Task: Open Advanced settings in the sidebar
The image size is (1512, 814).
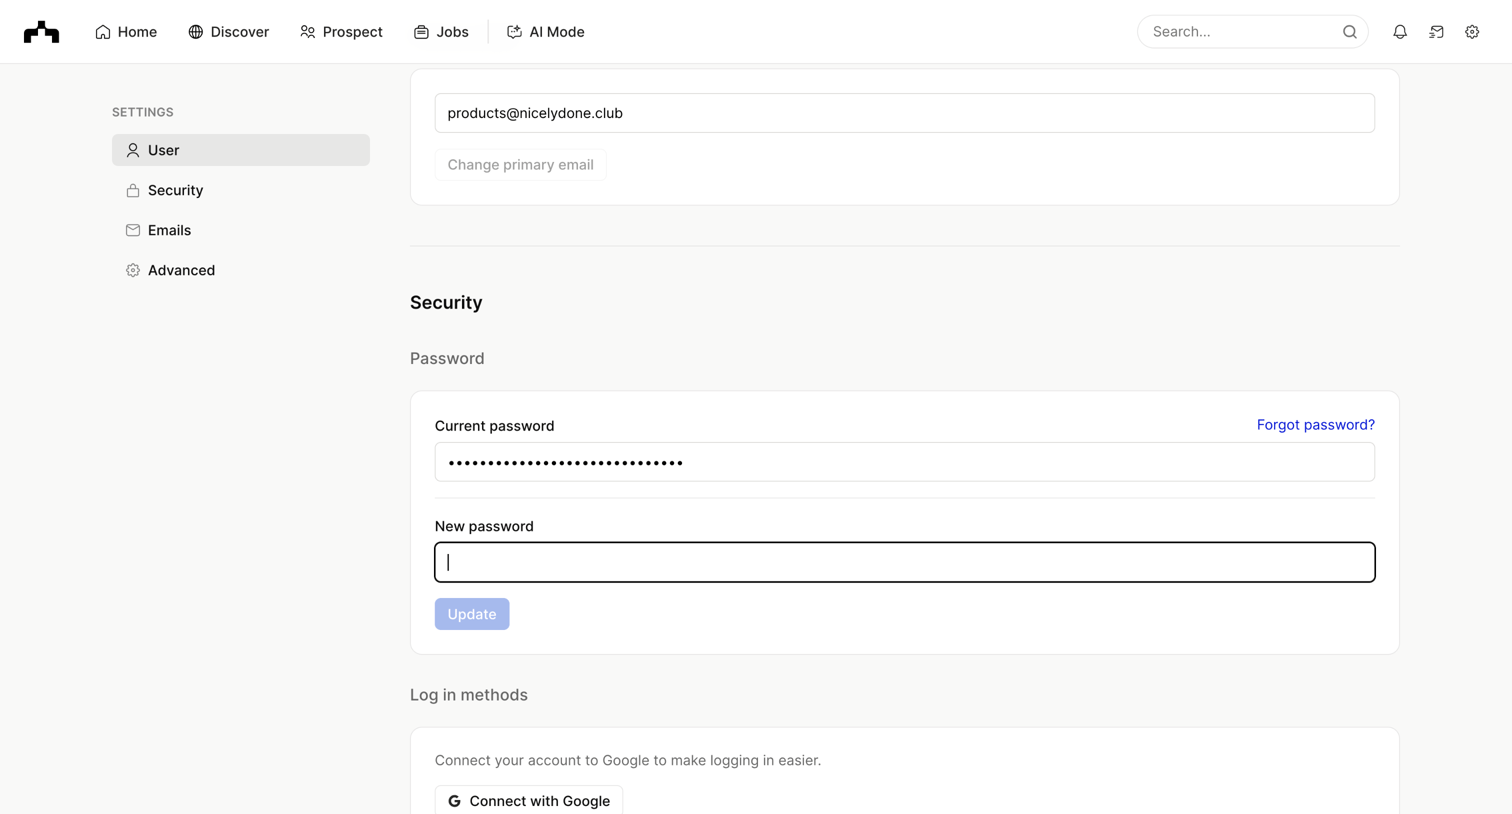Action: 241,270
